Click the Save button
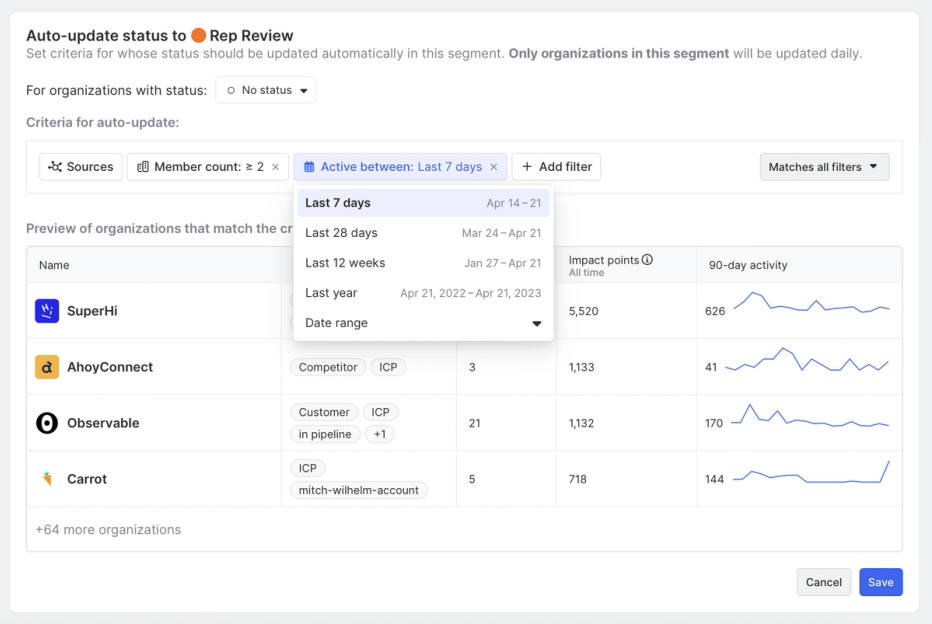 [x=880, y=581]
